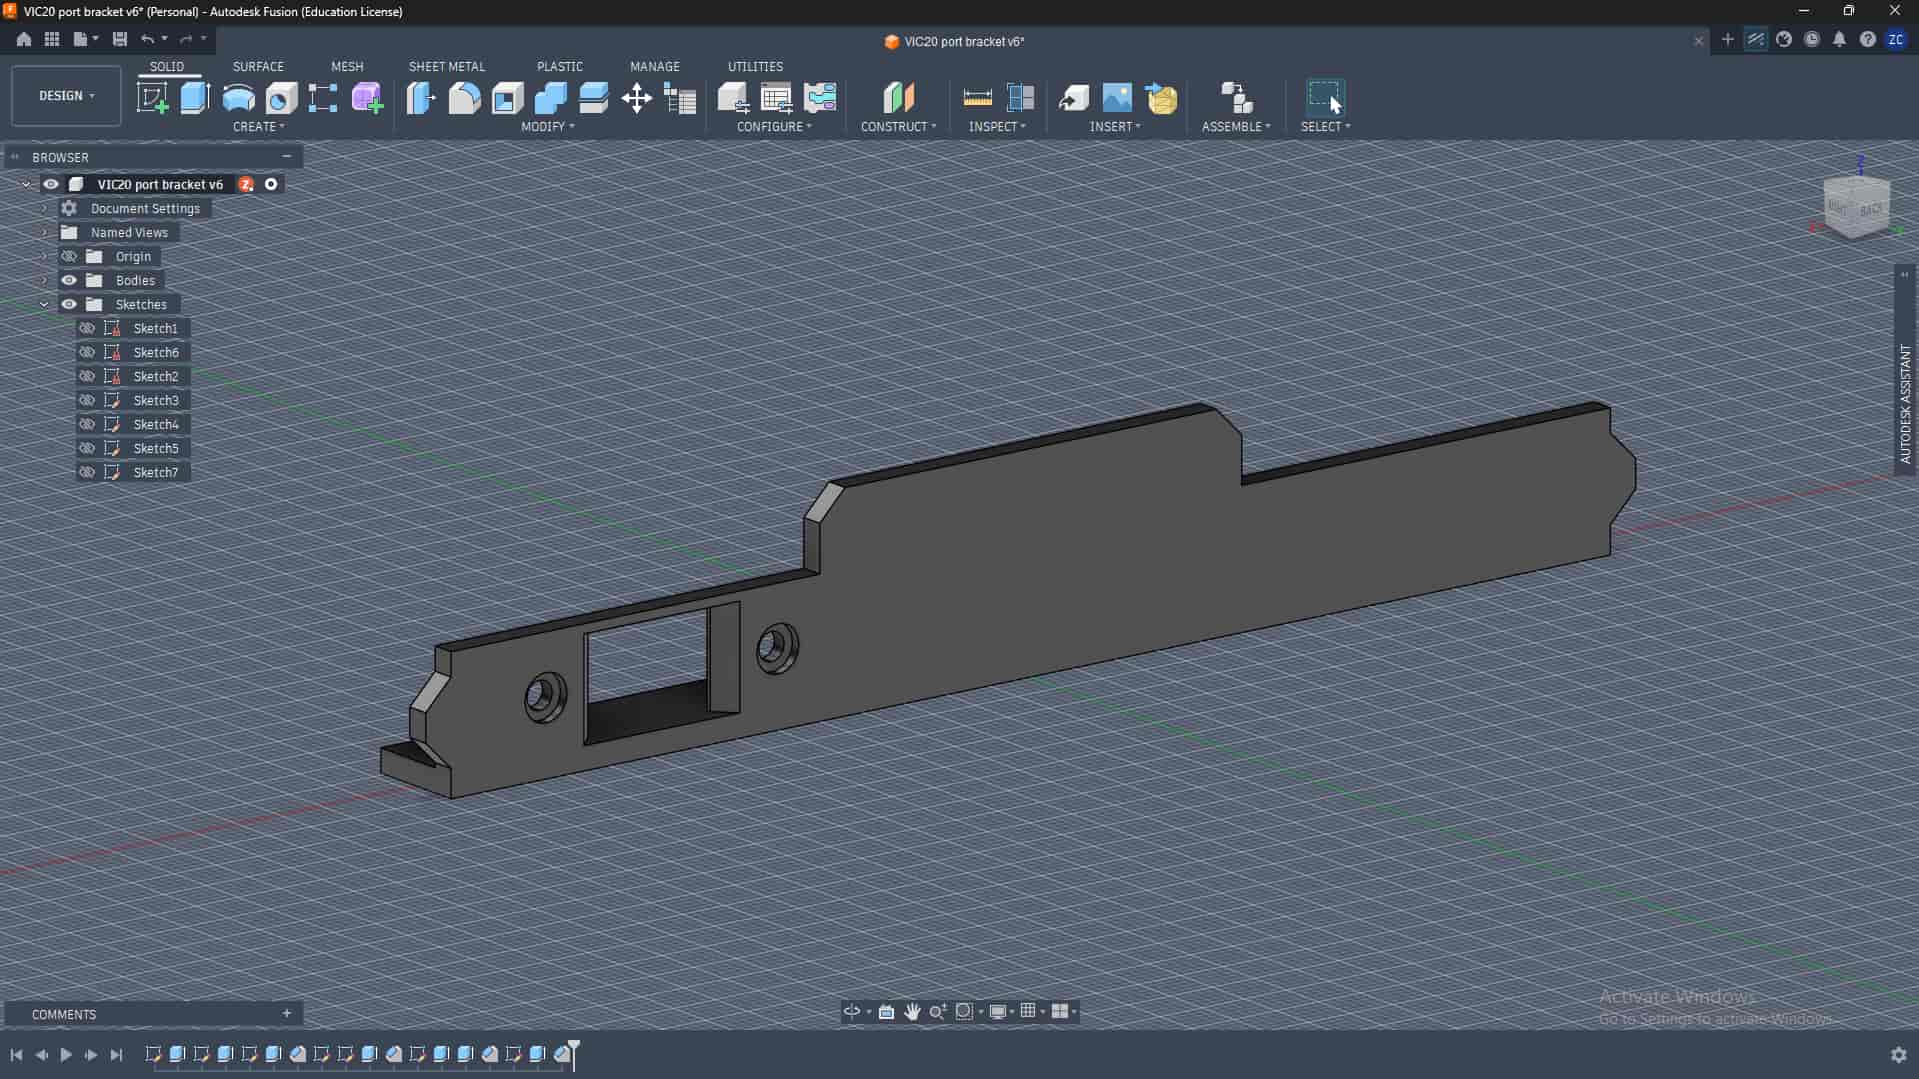Open the AUTODESK ASSISTANT panel
Screen dimensions: 1919x1079
[x=1905, y=403]
